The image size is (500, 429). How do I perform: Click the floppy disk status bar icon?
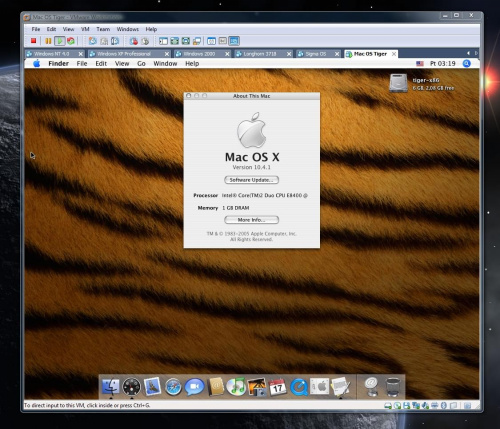click(406, 405)
